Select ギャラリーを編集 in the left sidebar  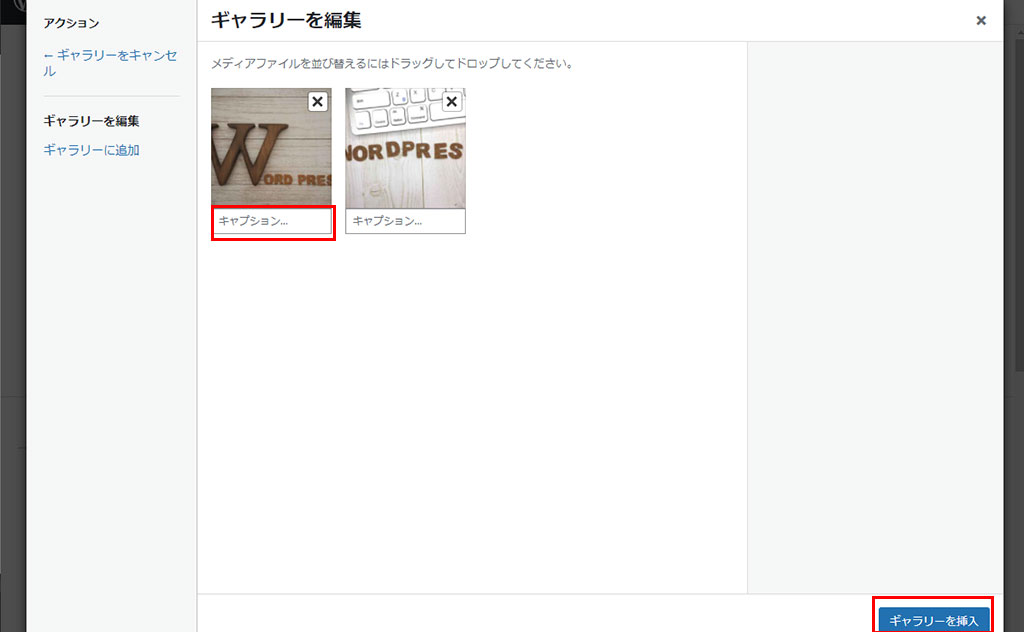(x=91, y=121)
